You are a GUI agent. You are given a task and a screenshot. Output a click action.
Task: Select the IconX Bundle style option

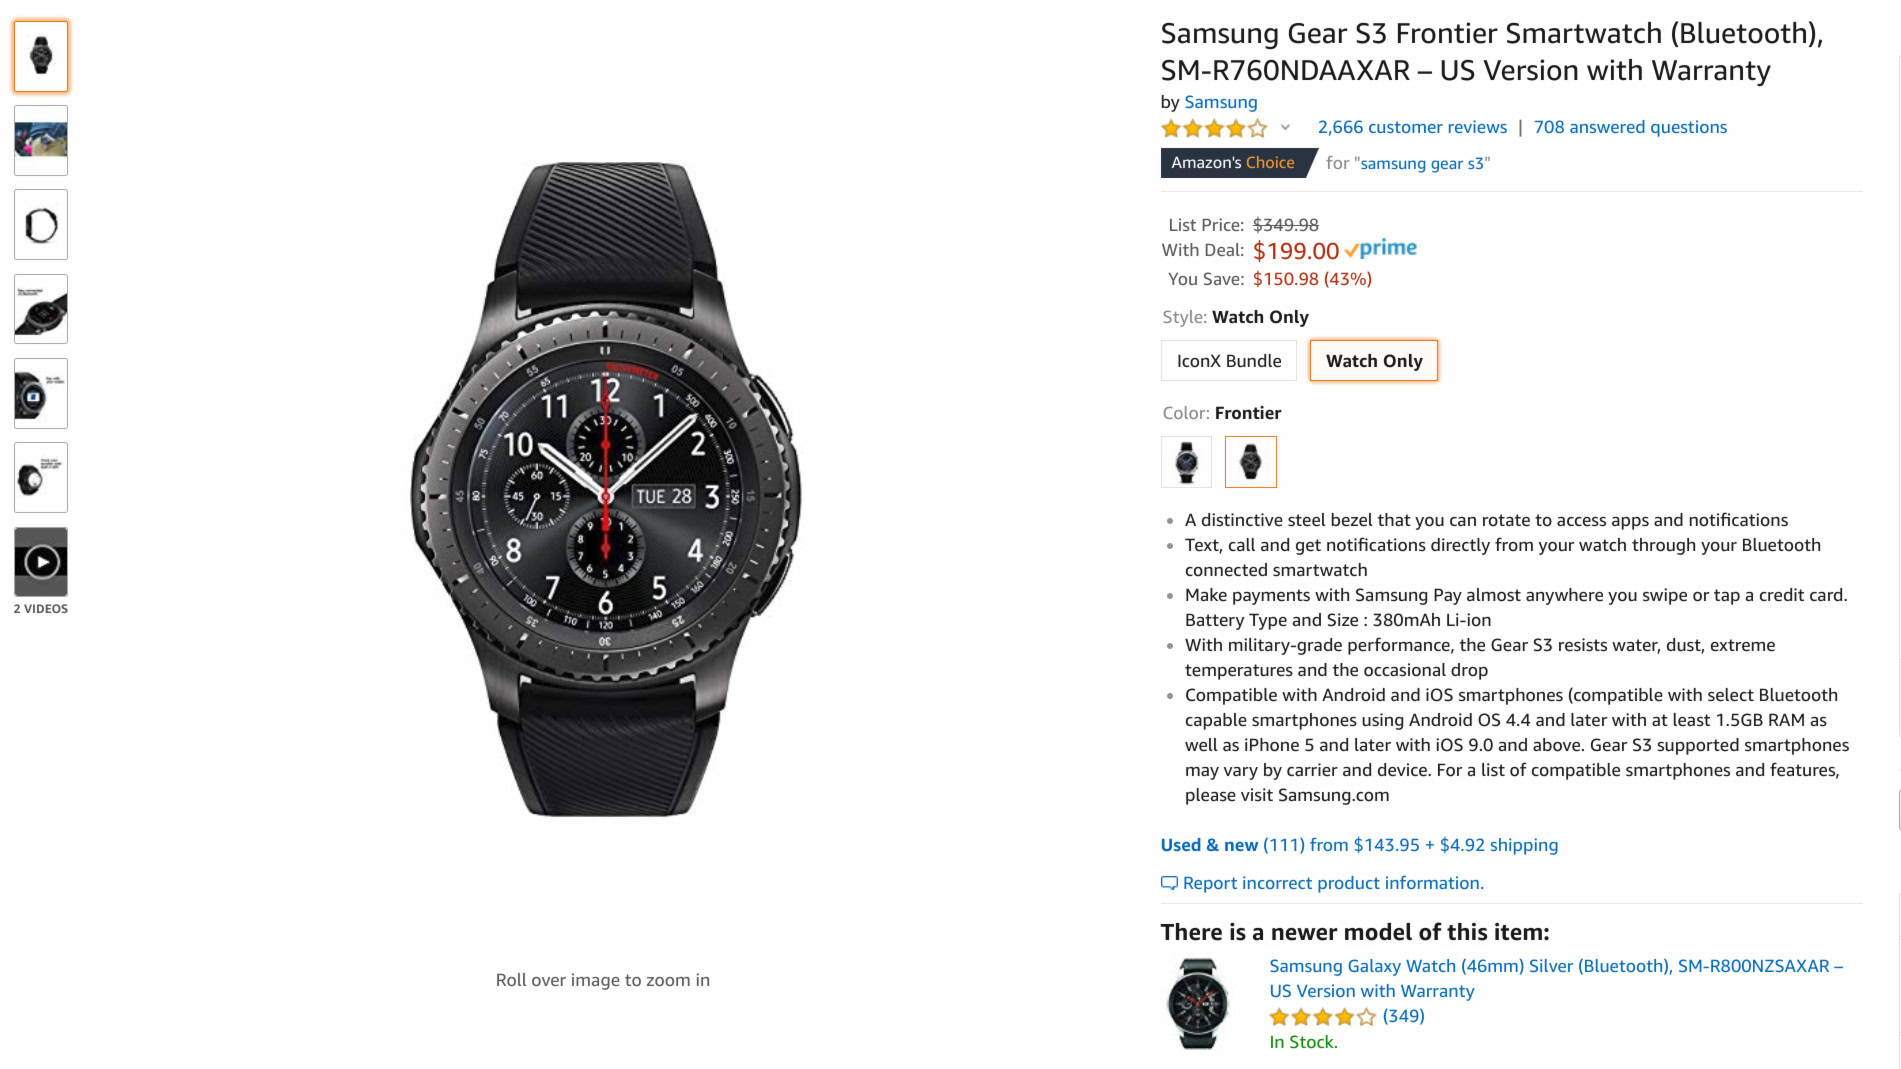[1228, 361]
